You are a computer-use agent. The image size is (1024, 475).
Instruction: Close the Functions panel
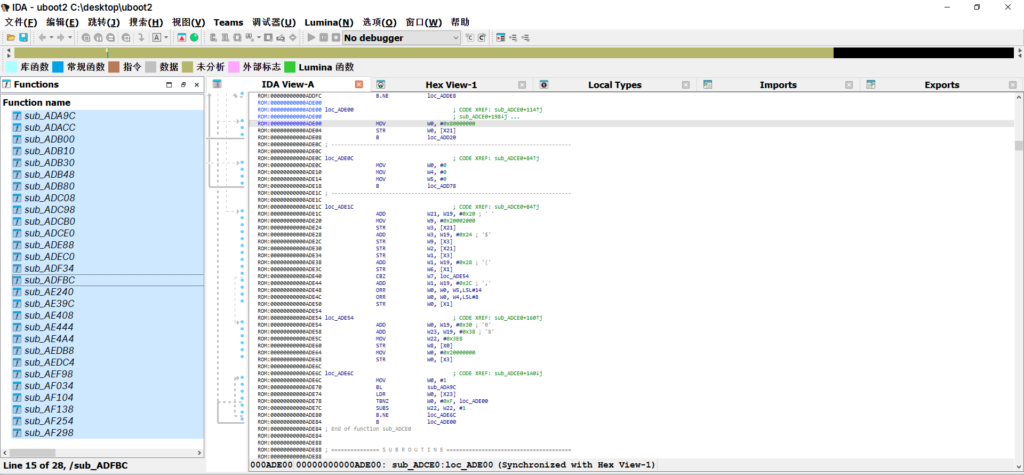point(198,85)
